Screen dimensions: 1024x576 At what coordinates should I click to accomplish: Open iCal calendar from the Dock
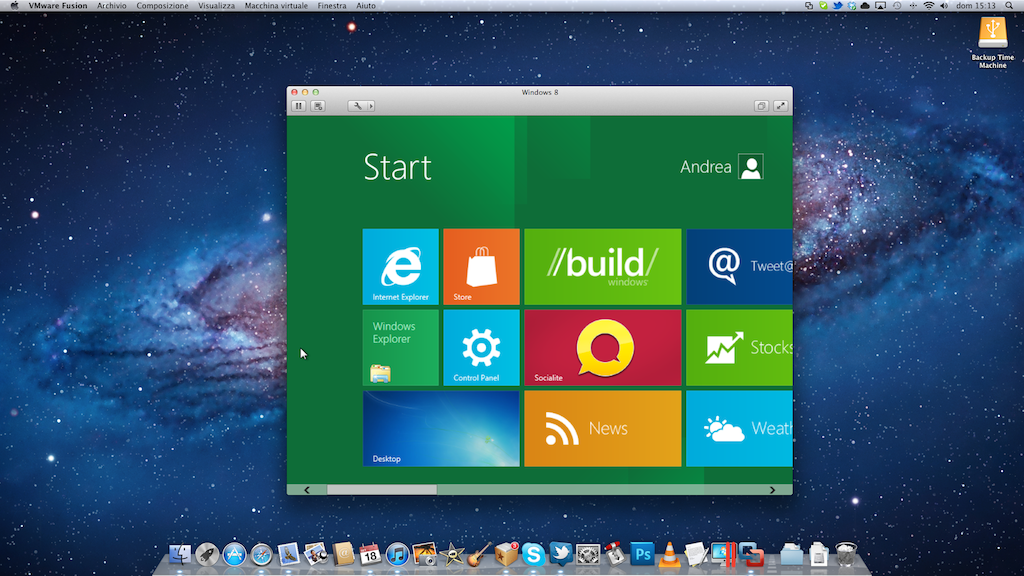[x=370, y=554]
